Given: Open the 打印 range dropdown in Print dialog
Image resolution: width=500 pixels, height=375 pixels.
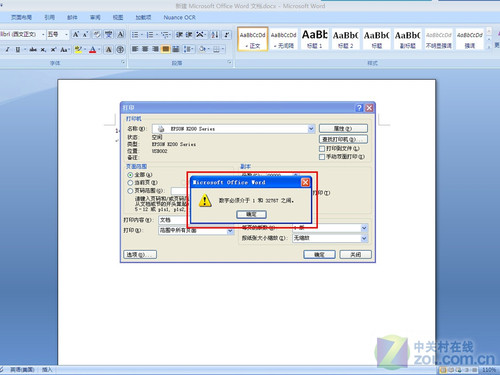Looking at the screenshot, I should [230, 231].
